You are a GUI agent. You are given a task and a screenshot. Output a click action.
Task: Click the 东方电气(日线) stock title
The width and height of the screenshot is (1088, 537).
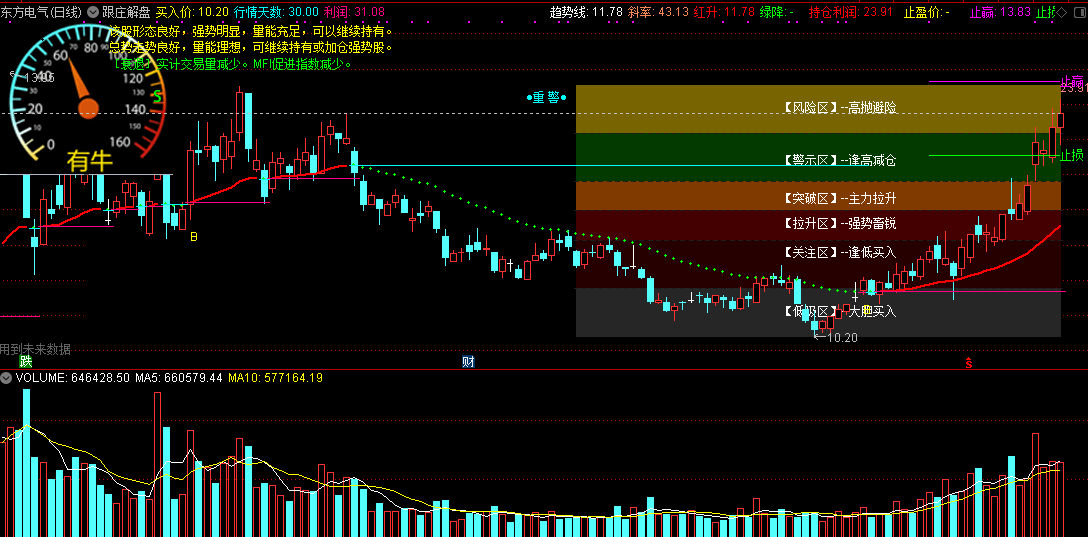click(41, 12)
